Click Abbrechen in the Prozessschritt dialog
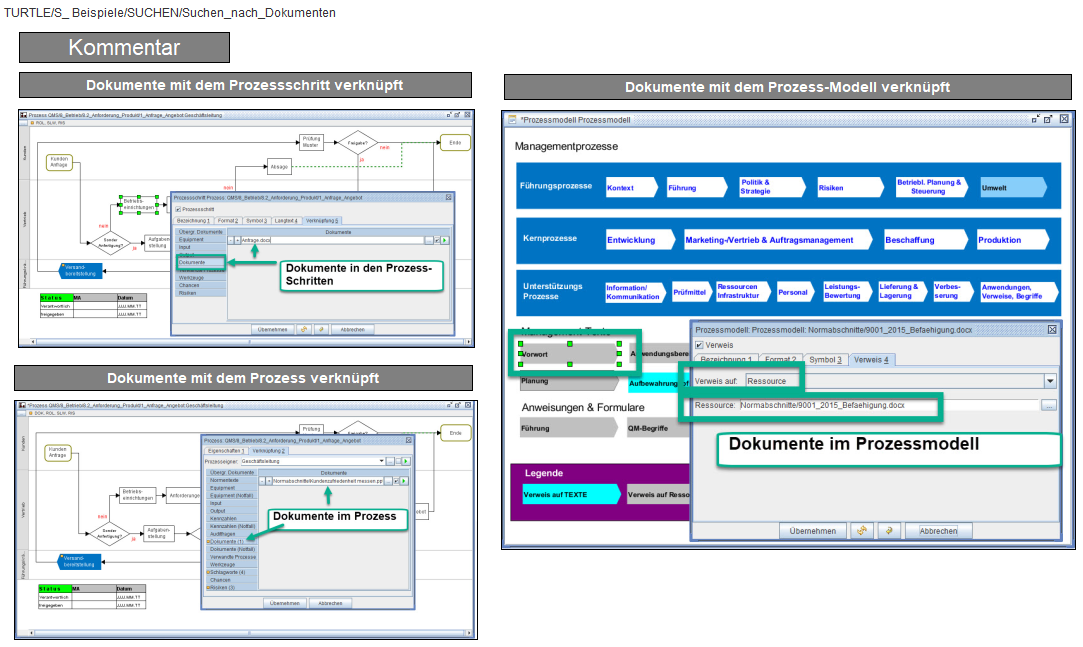This screenshot has height=647, width=1083. (353, 329)
